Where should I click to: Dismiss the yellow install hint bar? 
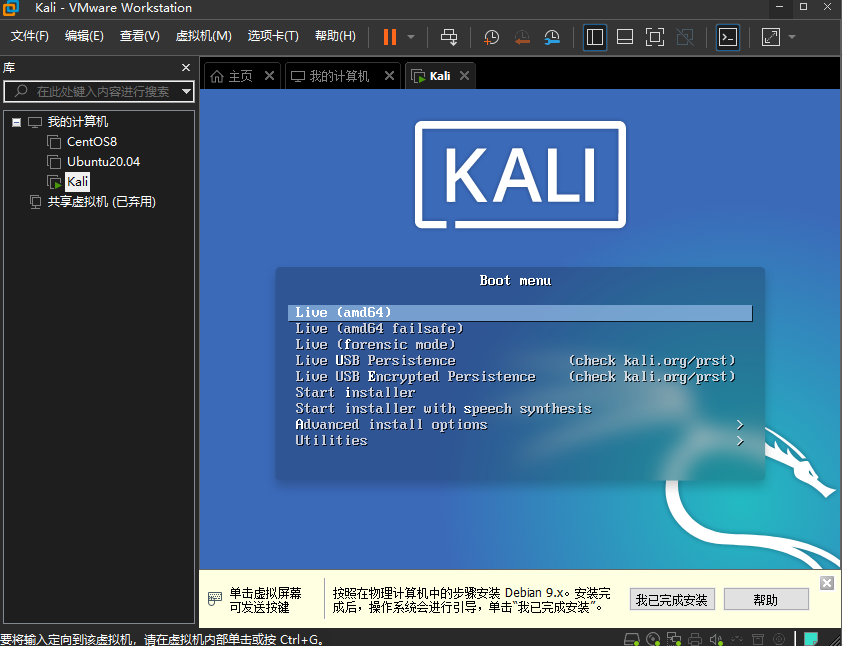click(827, 583)
